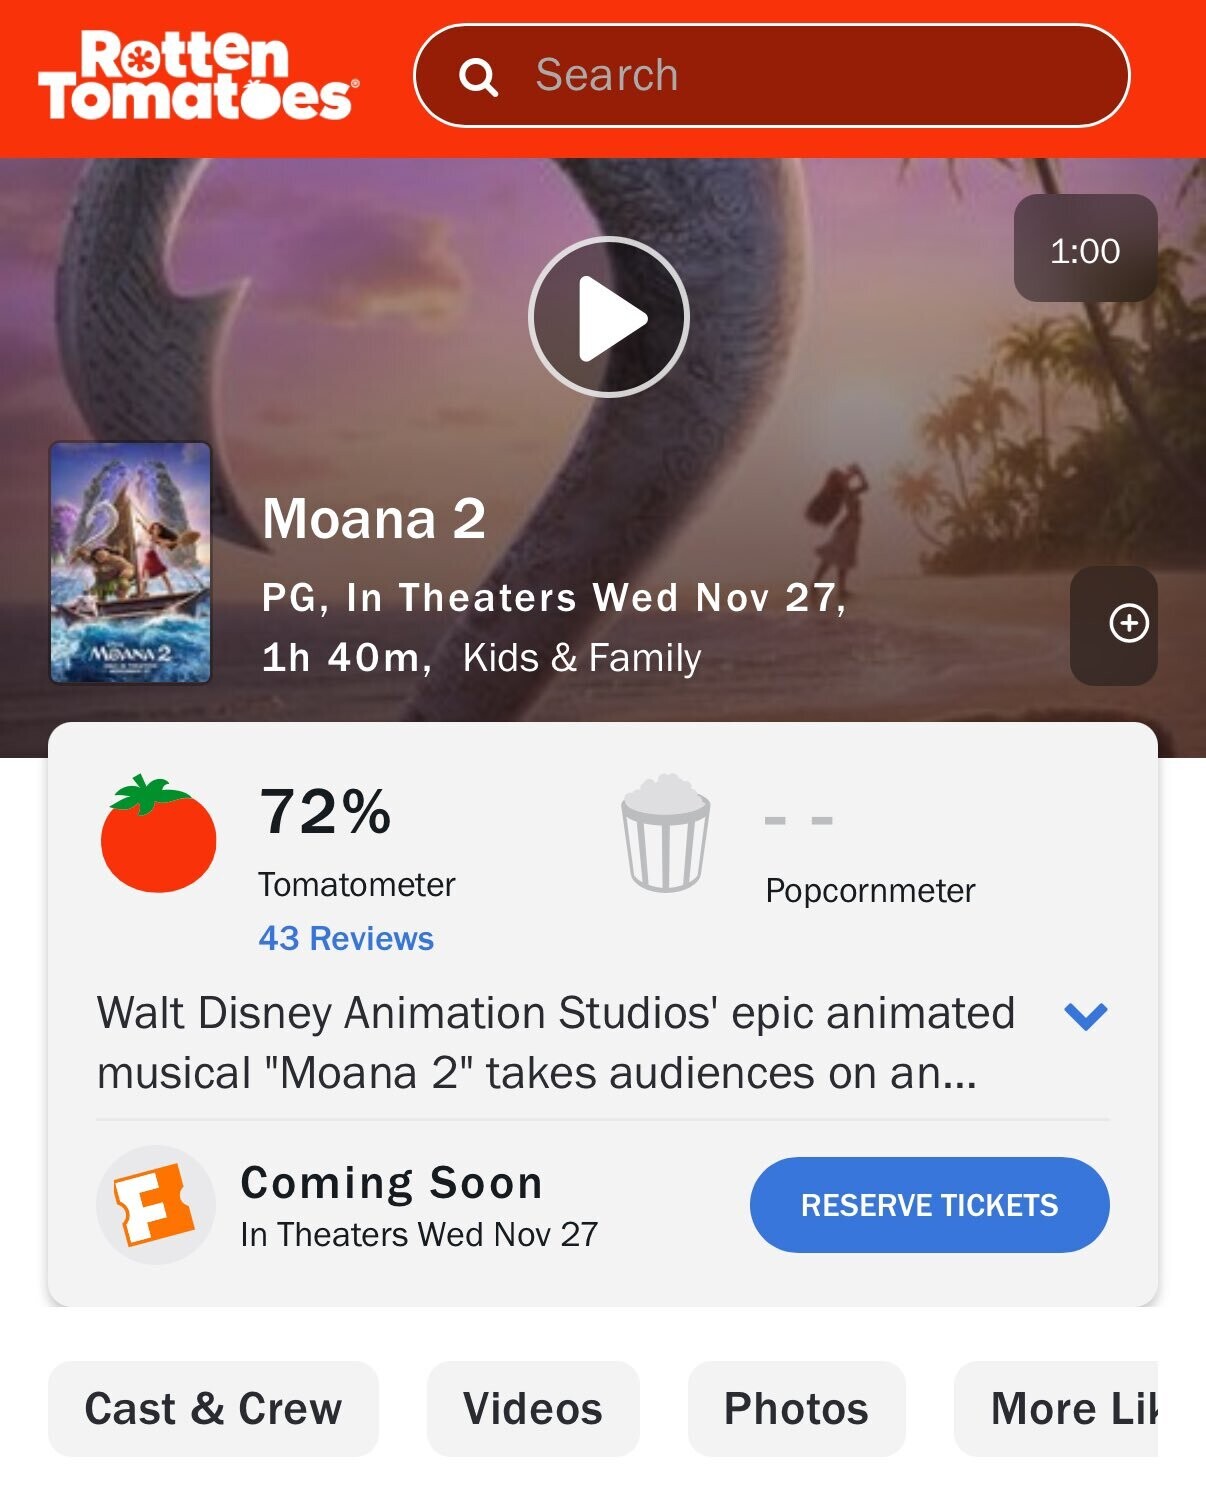Tap the Kids & Family genre link
This screenshot has height=1503, width=1206.
[582, 658]
